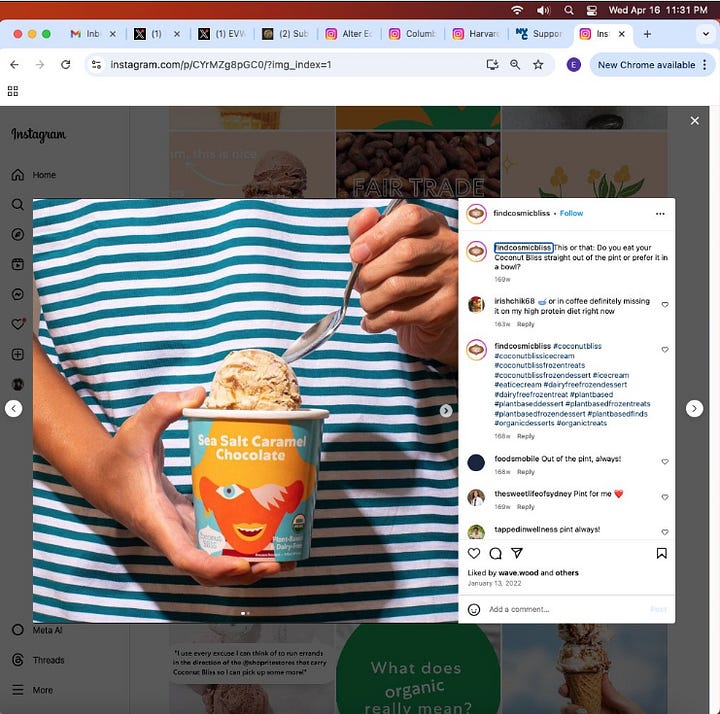
Task: Go to next post with right arrow
Action: point(694,409)
